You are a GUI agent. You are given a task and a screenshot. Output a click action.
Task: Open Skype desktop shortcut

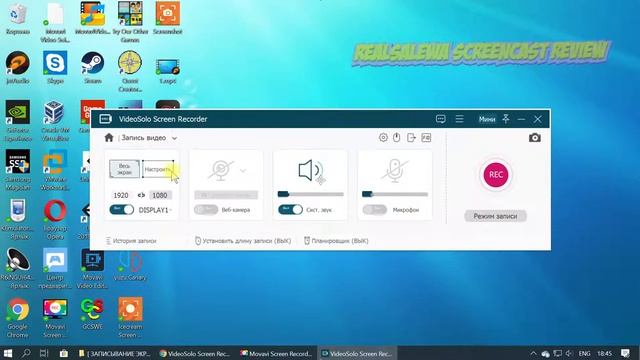coord(55,67)
